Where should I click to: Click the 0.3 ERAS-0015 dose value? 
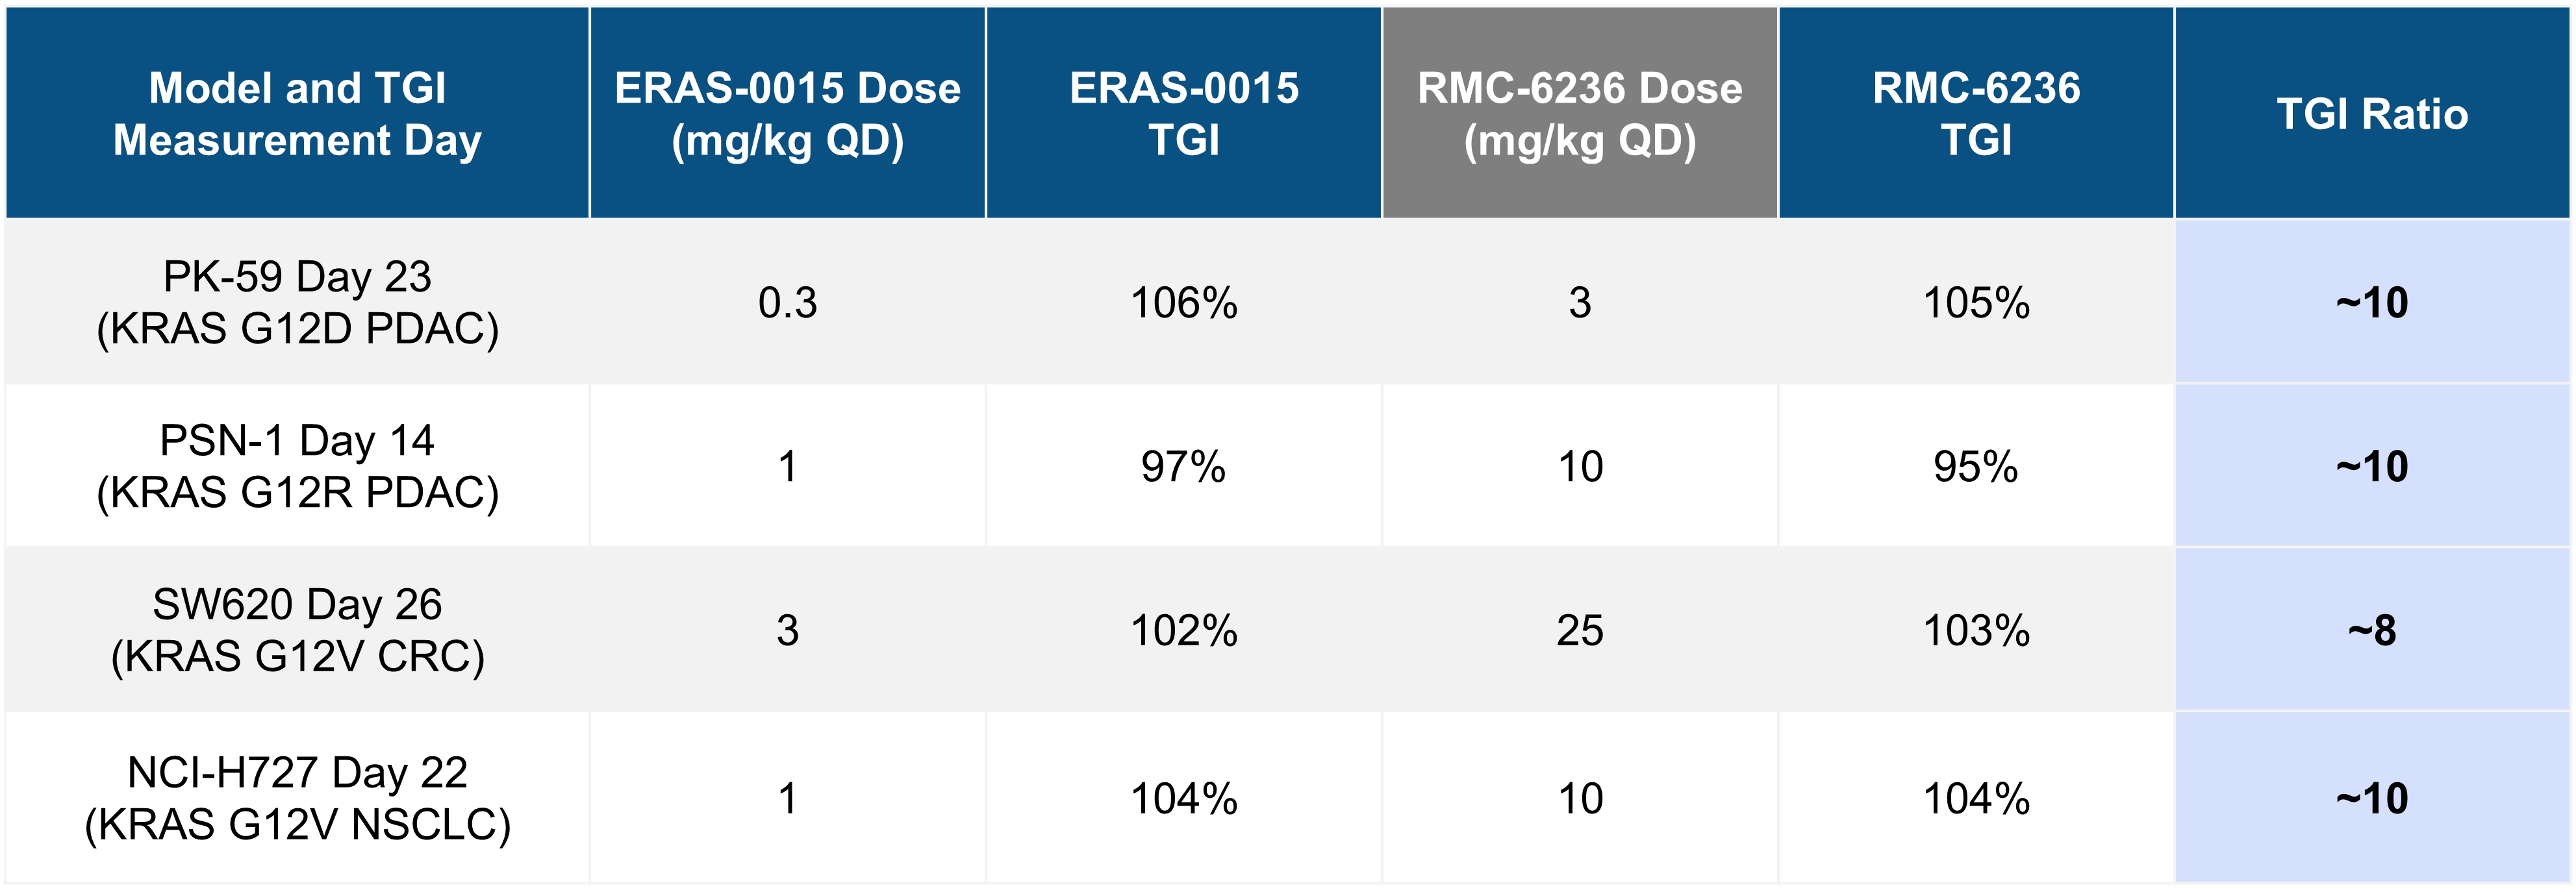coord(787,302)
